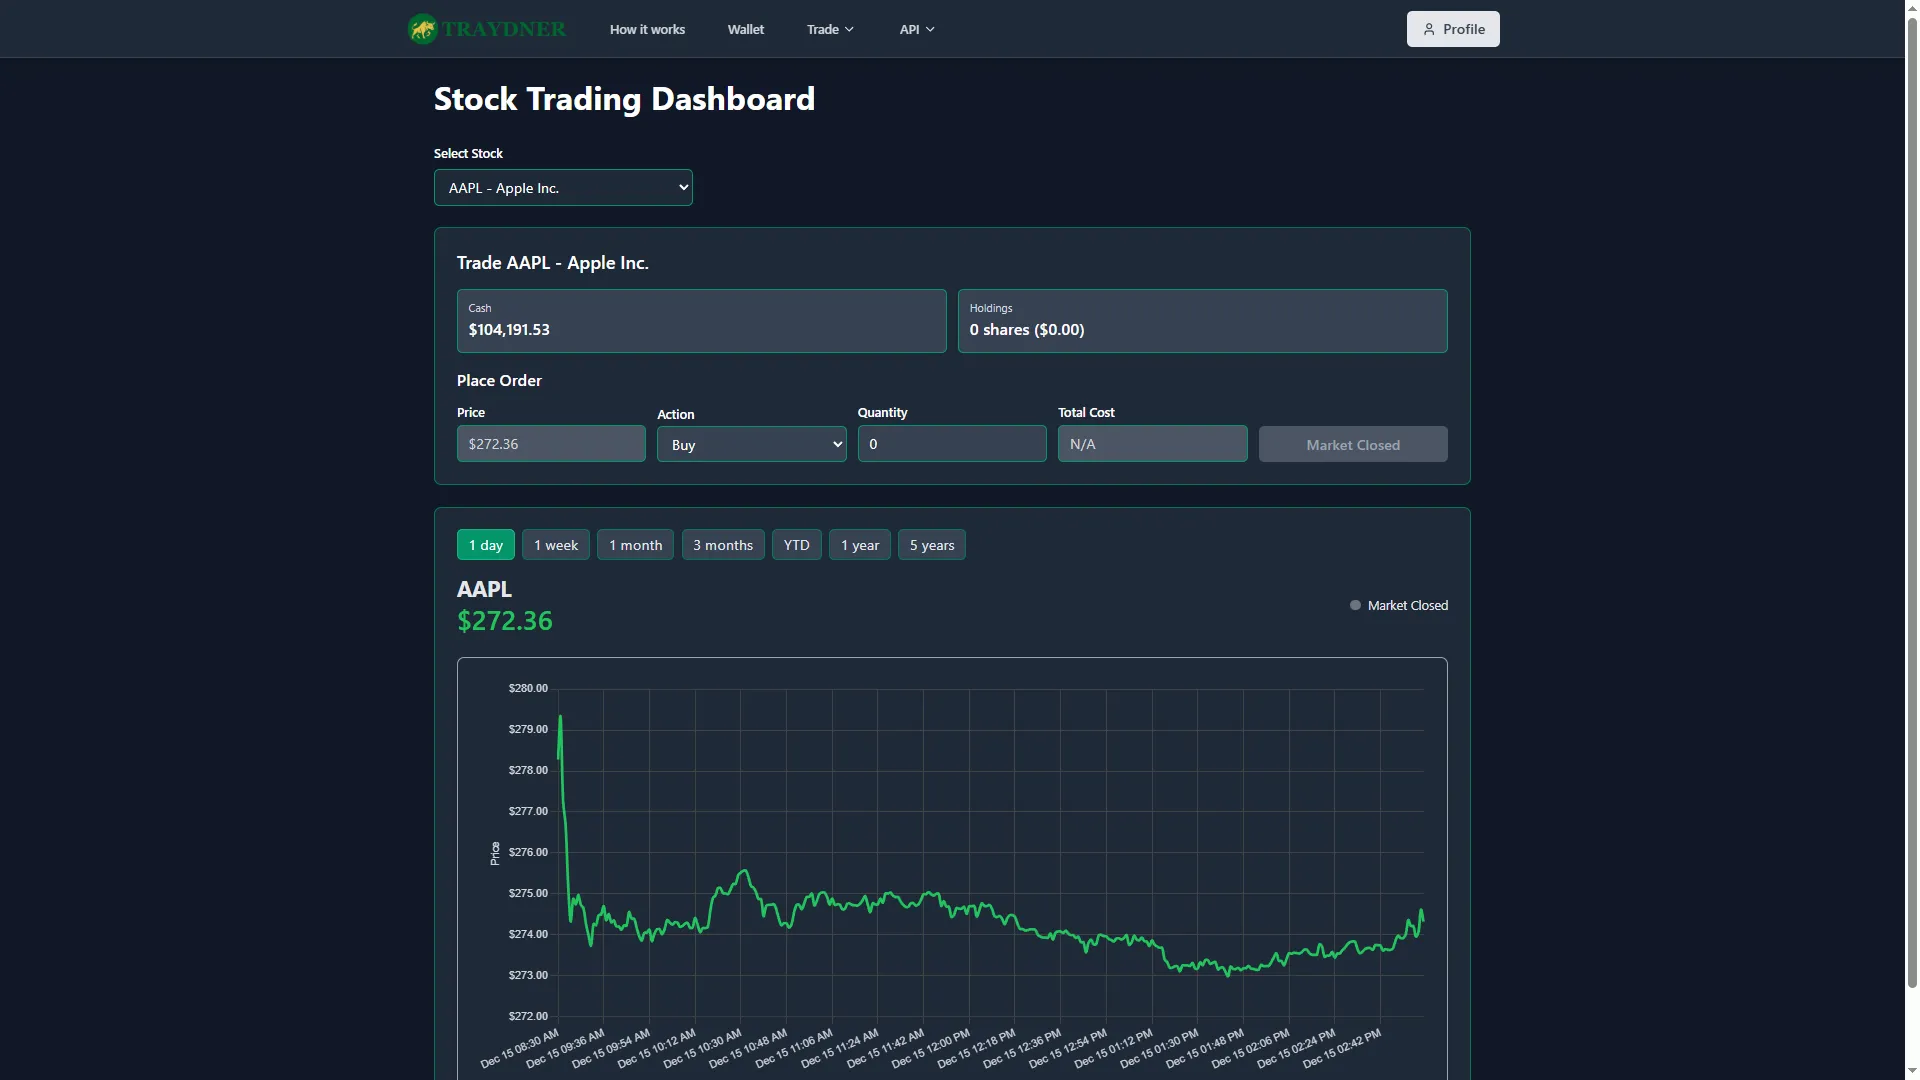
Task: Click the $280.00 axis label
Action: [x=528, y=688]
